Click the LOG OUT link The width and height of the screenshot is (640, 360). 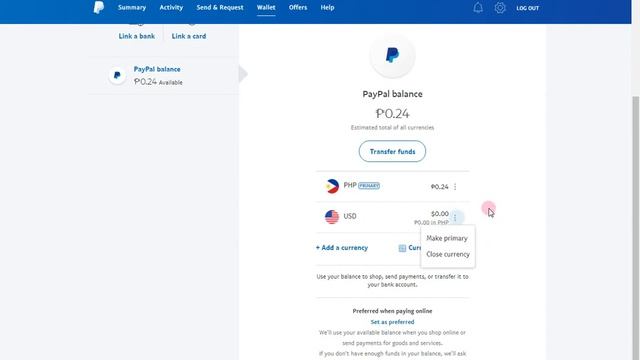point(527,8)
